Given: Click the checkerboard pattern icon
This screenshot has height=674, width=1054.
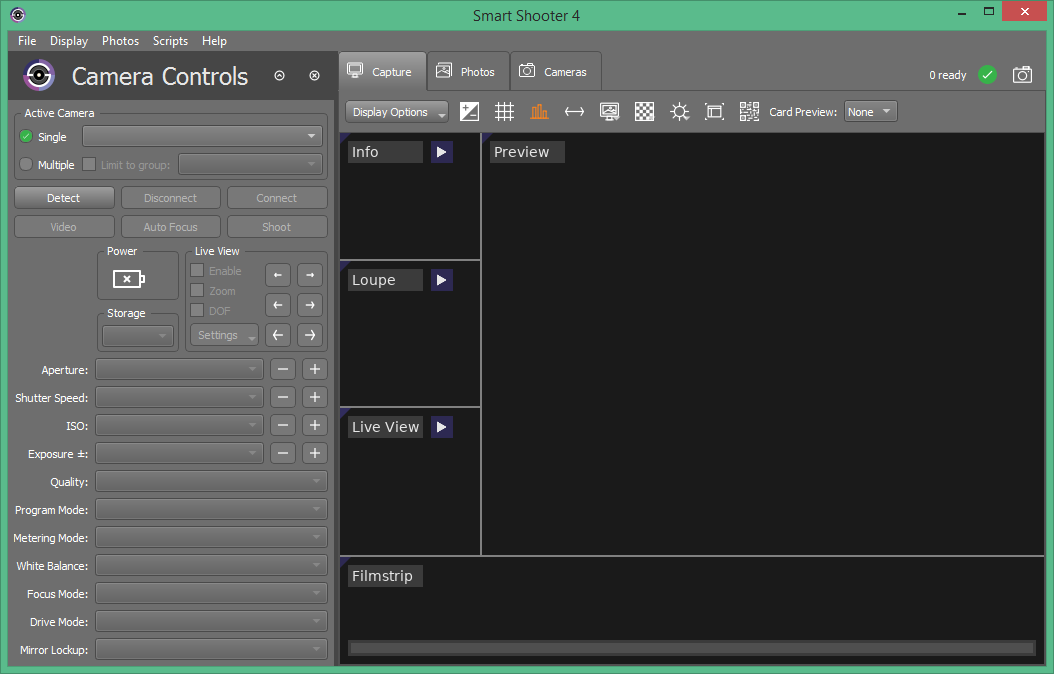Looking at the screenshot, I should (x=645, y=112).
